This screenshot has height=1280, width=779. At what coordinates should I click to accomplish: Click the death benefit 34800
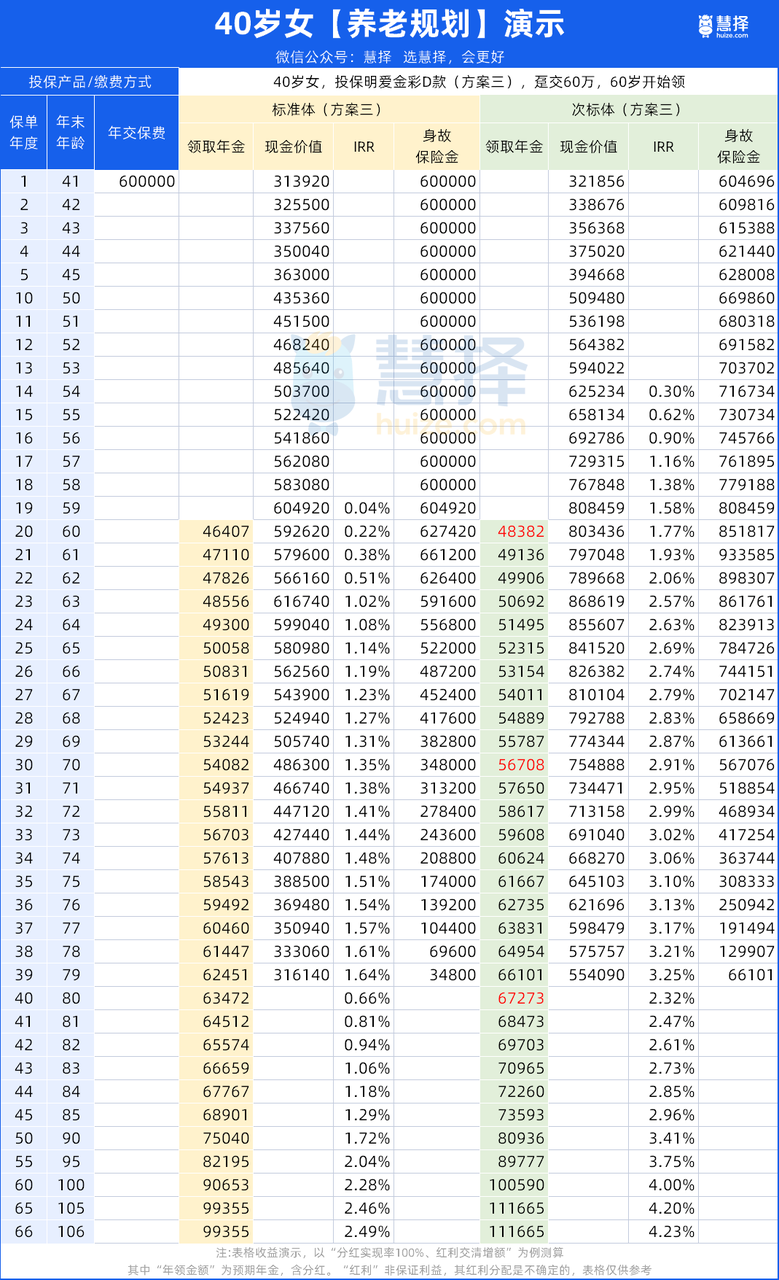(x=453, y=975)
